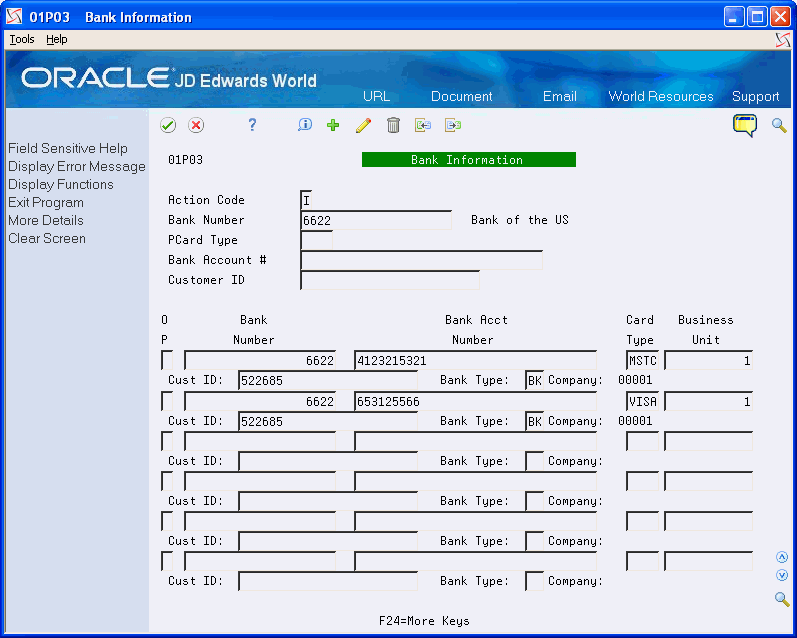
Task: Open World Resources link
Action: tap(661, 96)
